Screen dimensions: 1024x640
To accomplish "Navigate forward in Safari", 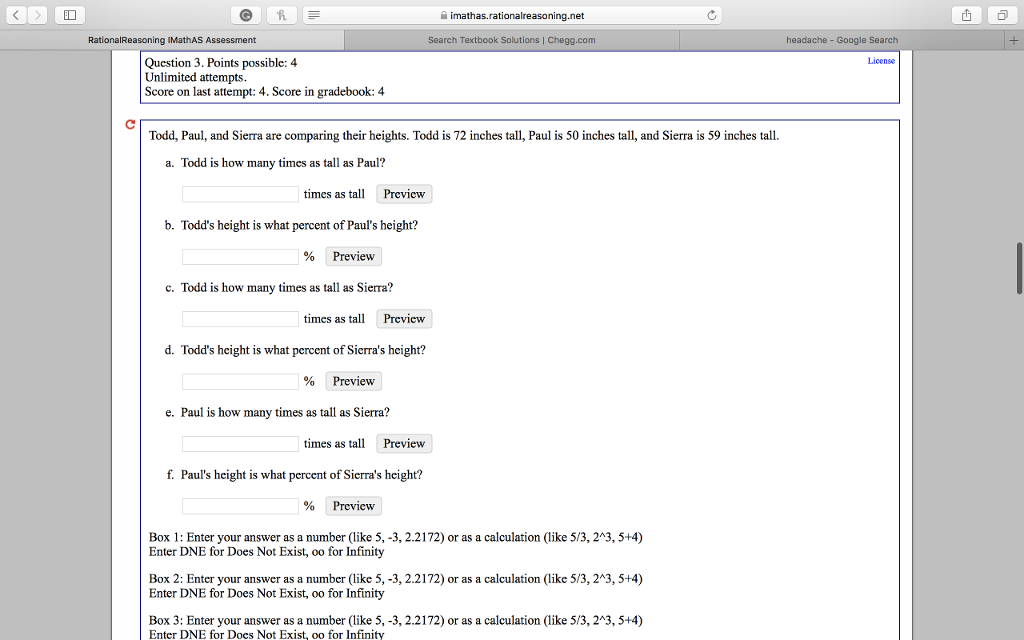I will click(38, 15).
